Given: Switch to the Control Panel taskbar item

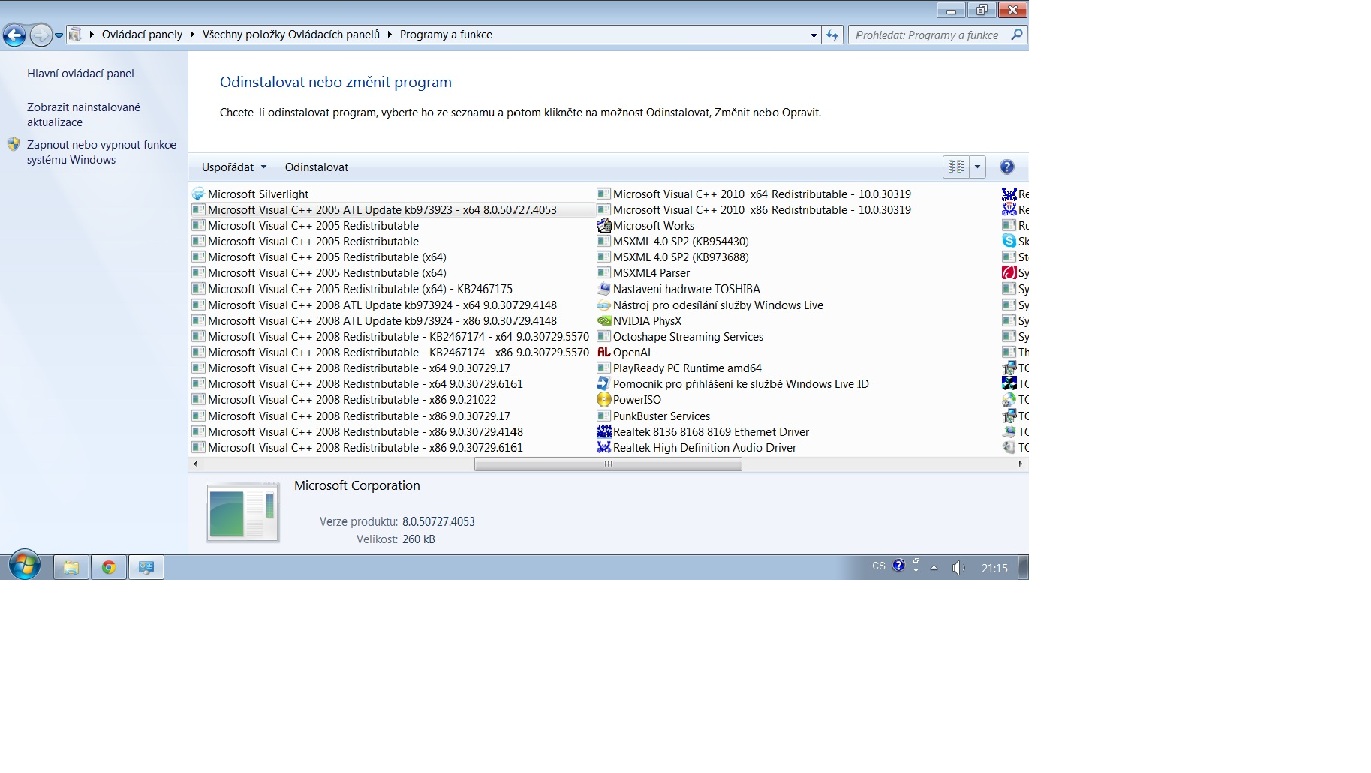Looking at the screenshot, I should coord(146,567).
